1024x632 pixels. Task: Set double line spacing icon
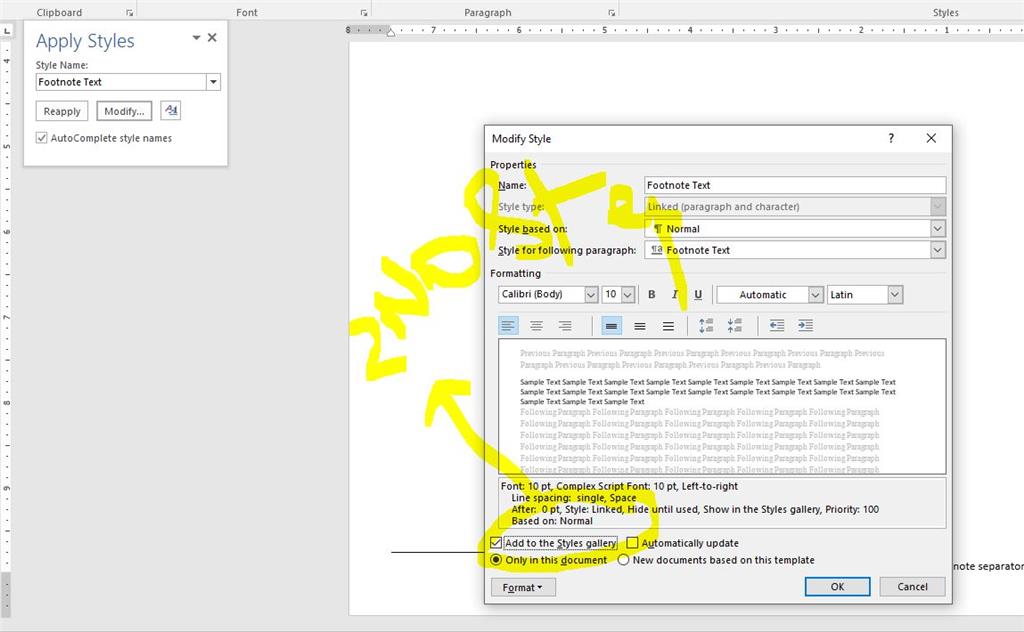(669, 326)
